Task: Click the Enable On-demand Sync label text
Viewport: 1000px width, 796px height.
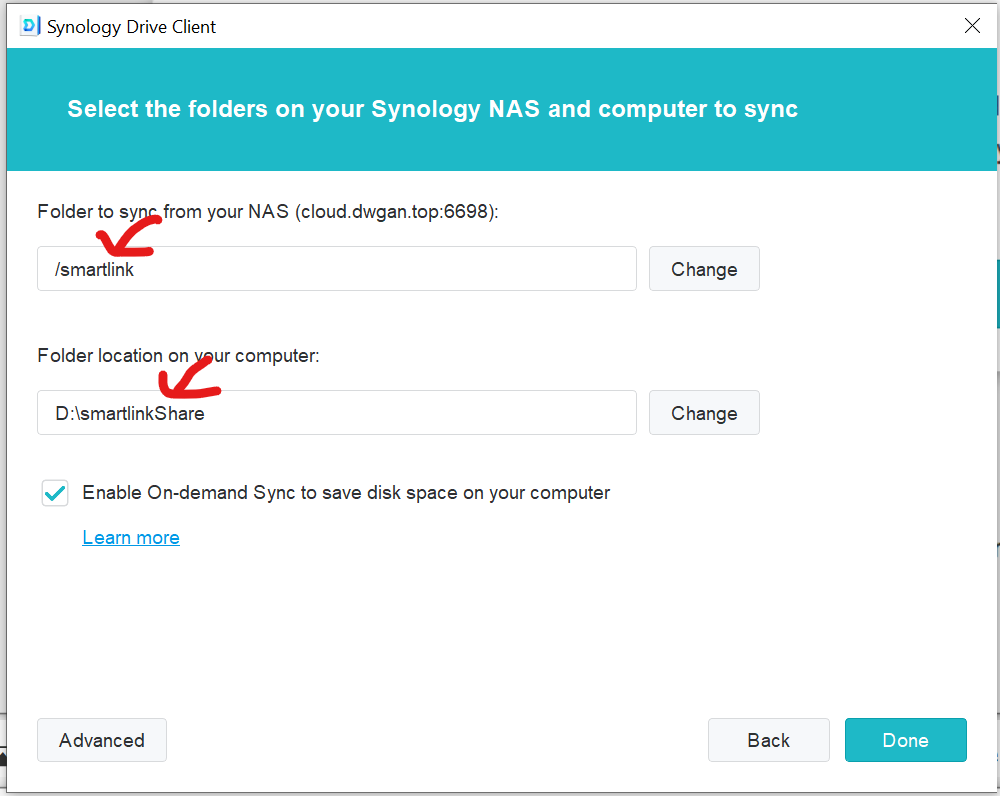Action: [346, 492]
